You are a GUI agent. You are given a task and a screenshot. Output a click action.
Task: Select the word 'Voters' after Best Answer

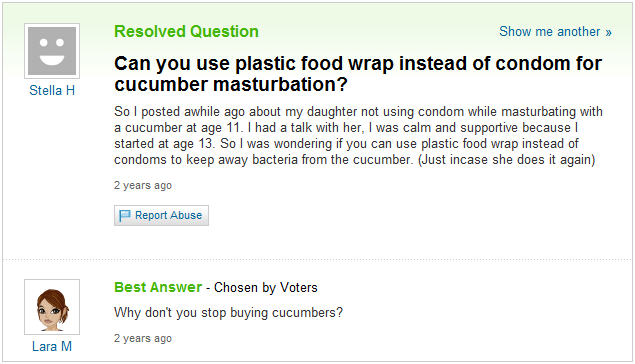[299, 287]
